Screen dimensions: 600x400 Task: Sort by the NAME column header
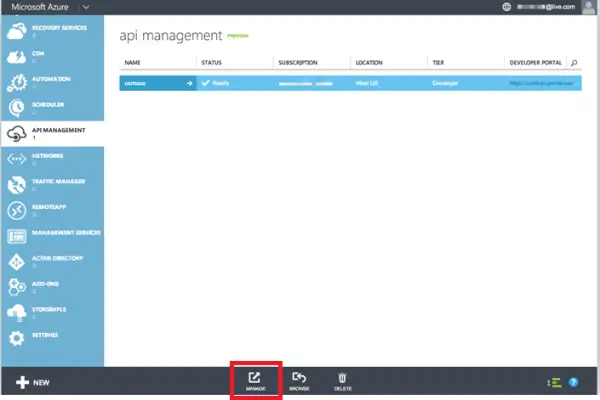[x=132, y=62]
